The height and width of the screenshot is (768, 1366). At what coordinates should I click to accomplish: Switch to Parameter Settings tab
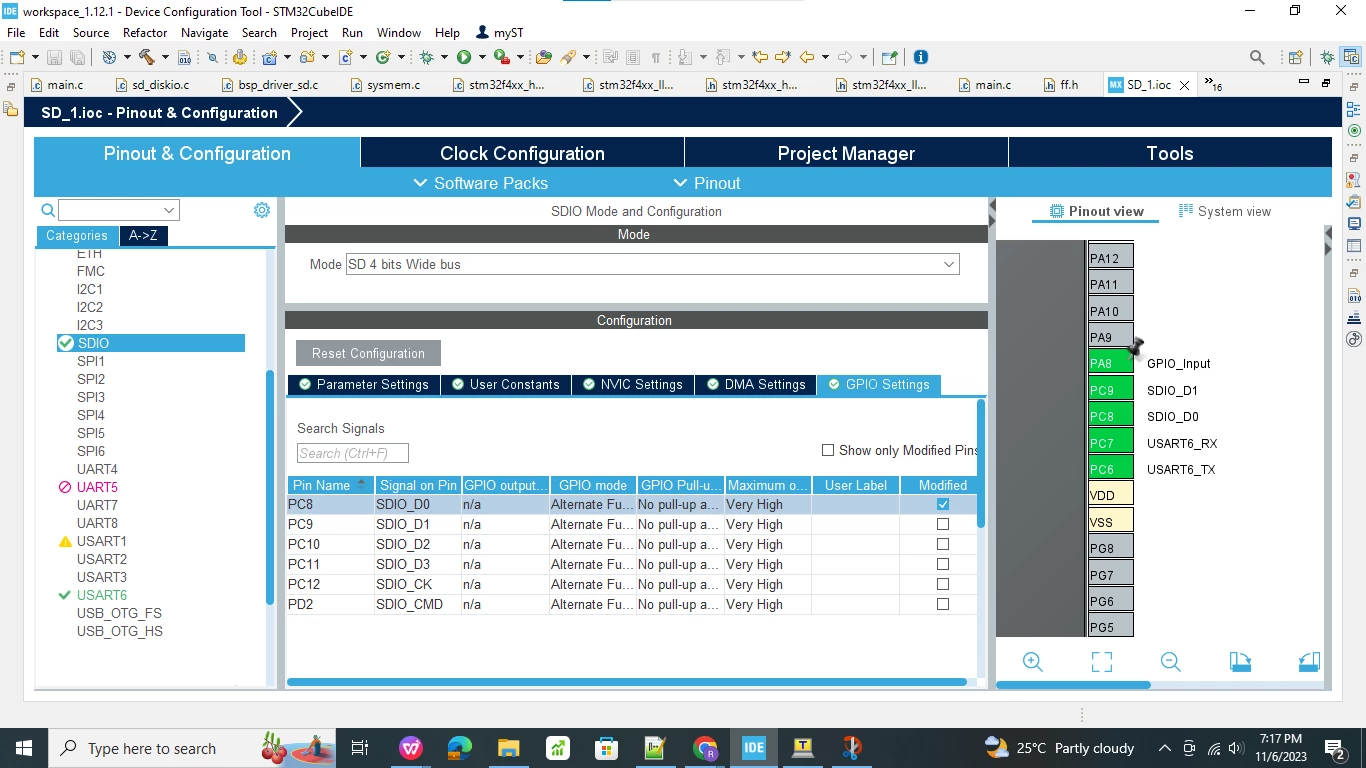pyautogui.click(x=364, y=384)
